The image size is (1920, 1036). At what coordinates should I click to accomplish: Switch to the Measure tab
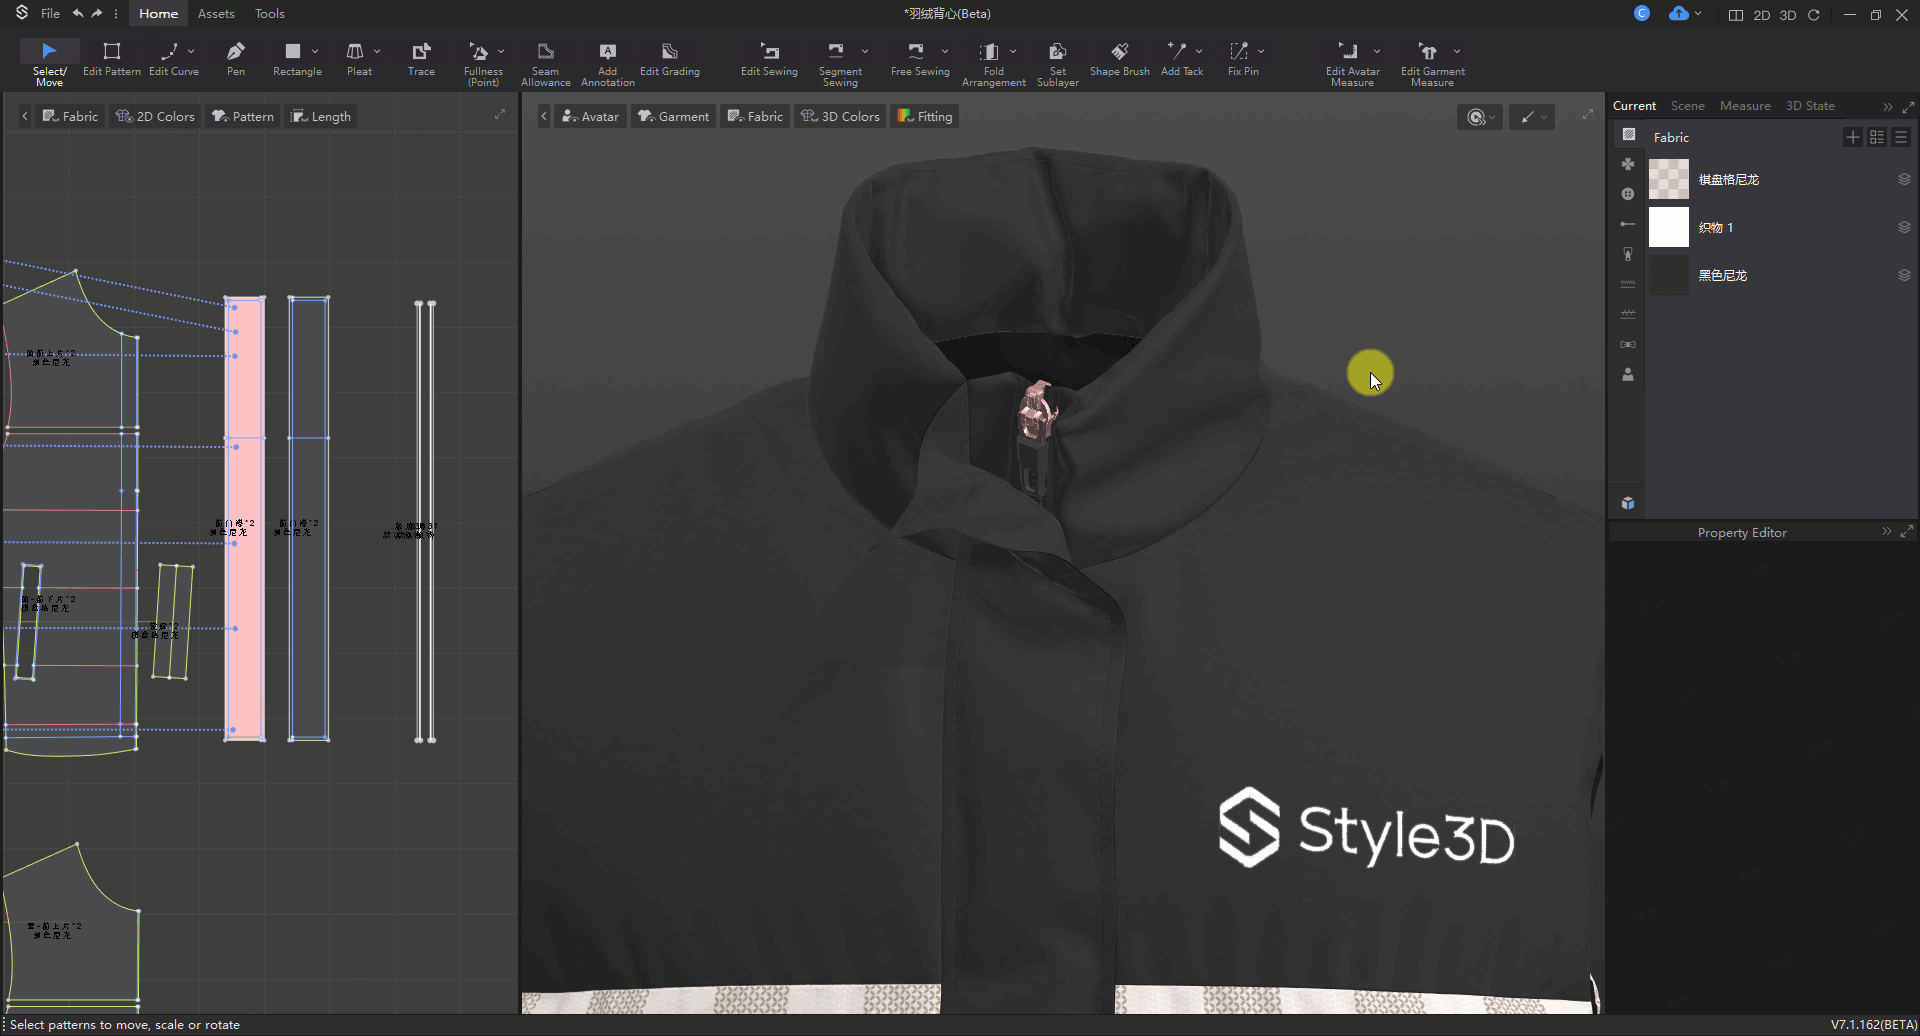(x=1744, y=105)
